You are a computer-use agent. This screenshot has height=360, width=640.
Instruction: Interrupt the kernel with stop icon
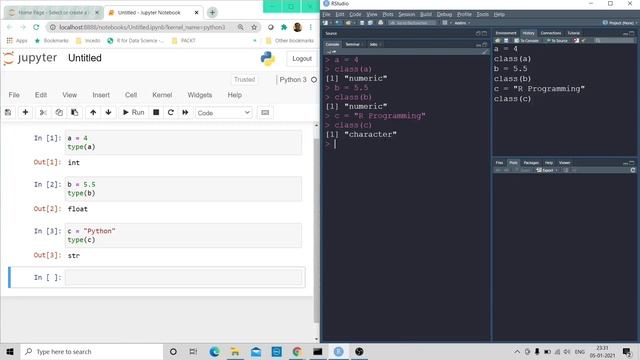(156, 112)
